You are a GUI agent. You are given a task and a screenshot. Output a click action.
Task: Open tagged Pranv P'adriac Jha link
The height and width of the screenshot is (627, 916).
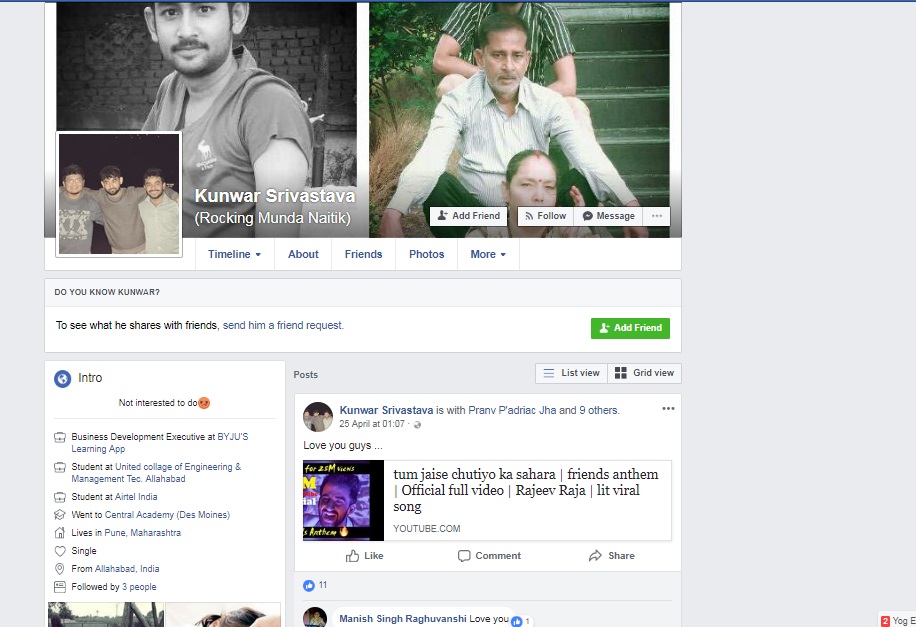tap(512, 410)
